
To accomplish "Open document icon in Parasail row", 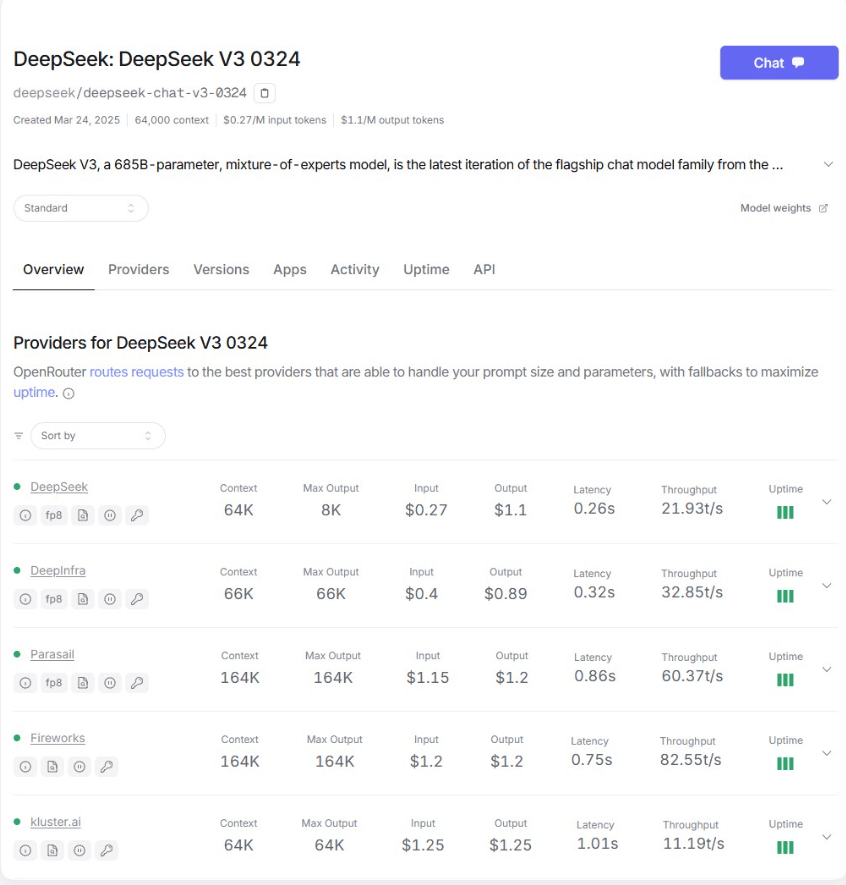I will point(83,683).
